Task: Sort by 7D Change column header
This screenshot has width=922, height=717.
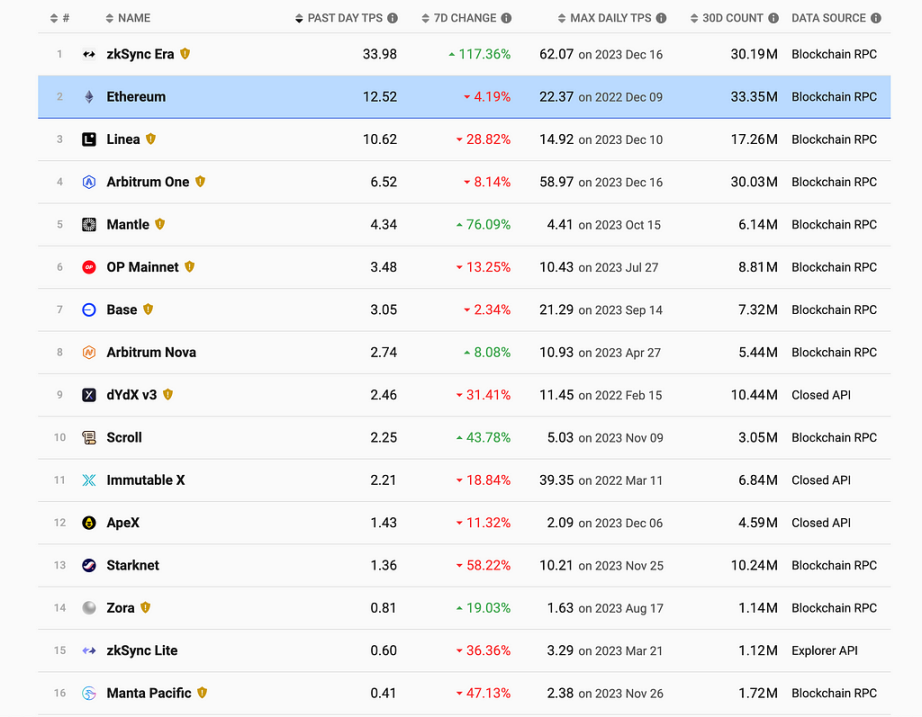Action: 464,18
